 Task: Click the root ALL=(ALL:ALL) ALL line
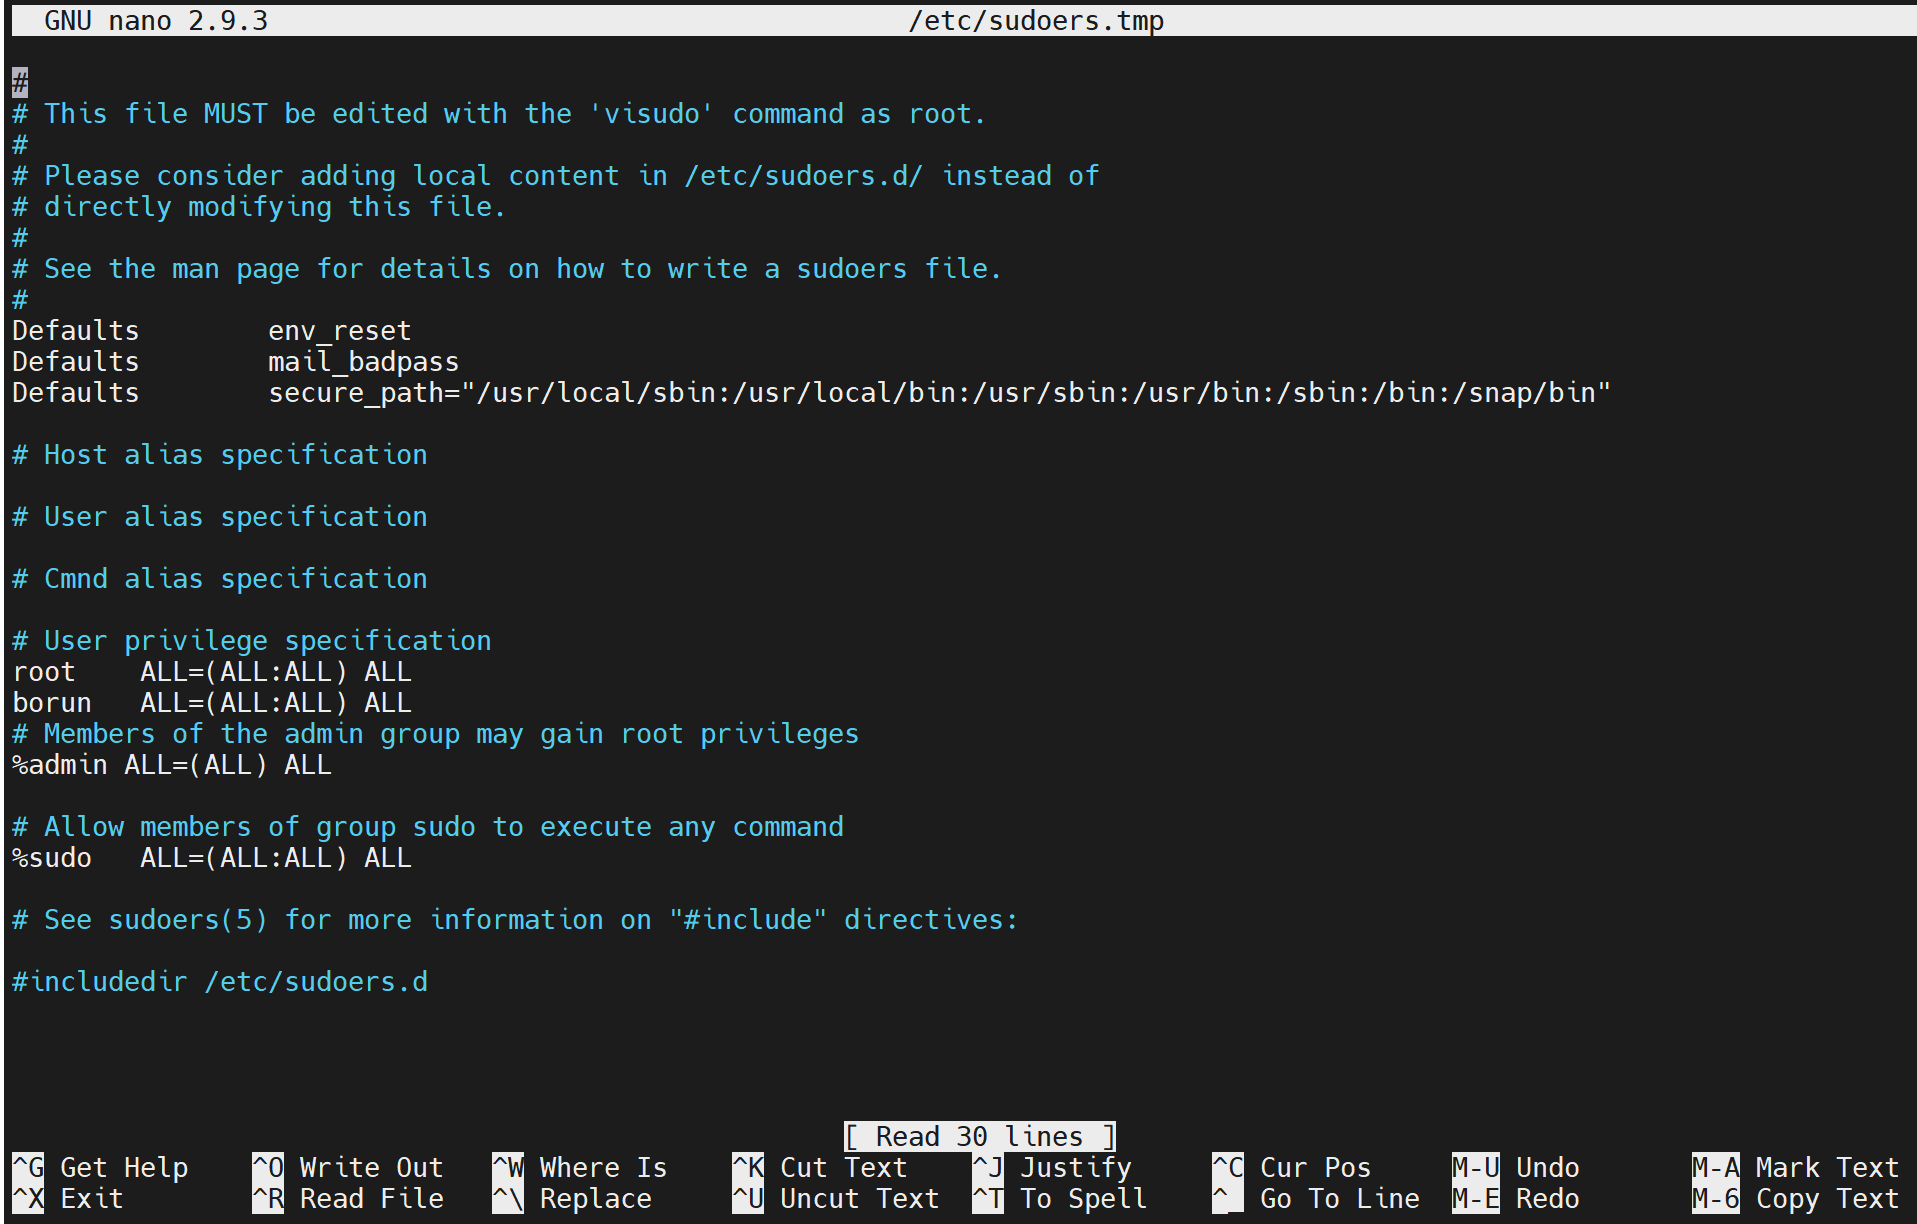212,671
